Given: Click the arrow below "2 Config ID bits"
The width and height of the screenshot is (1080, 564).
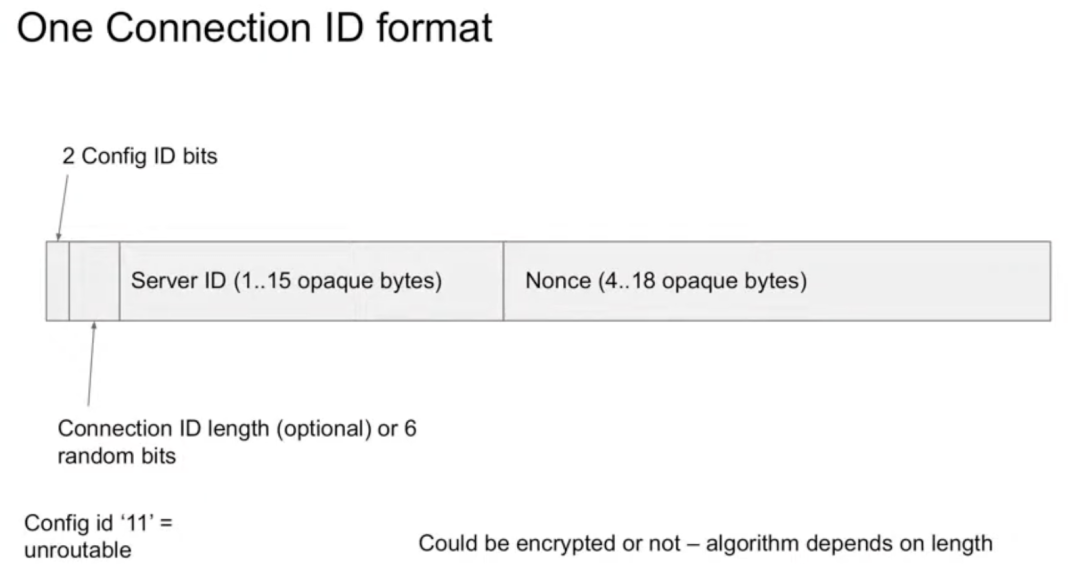Looking at the screenshot, I should pos(62,207).
